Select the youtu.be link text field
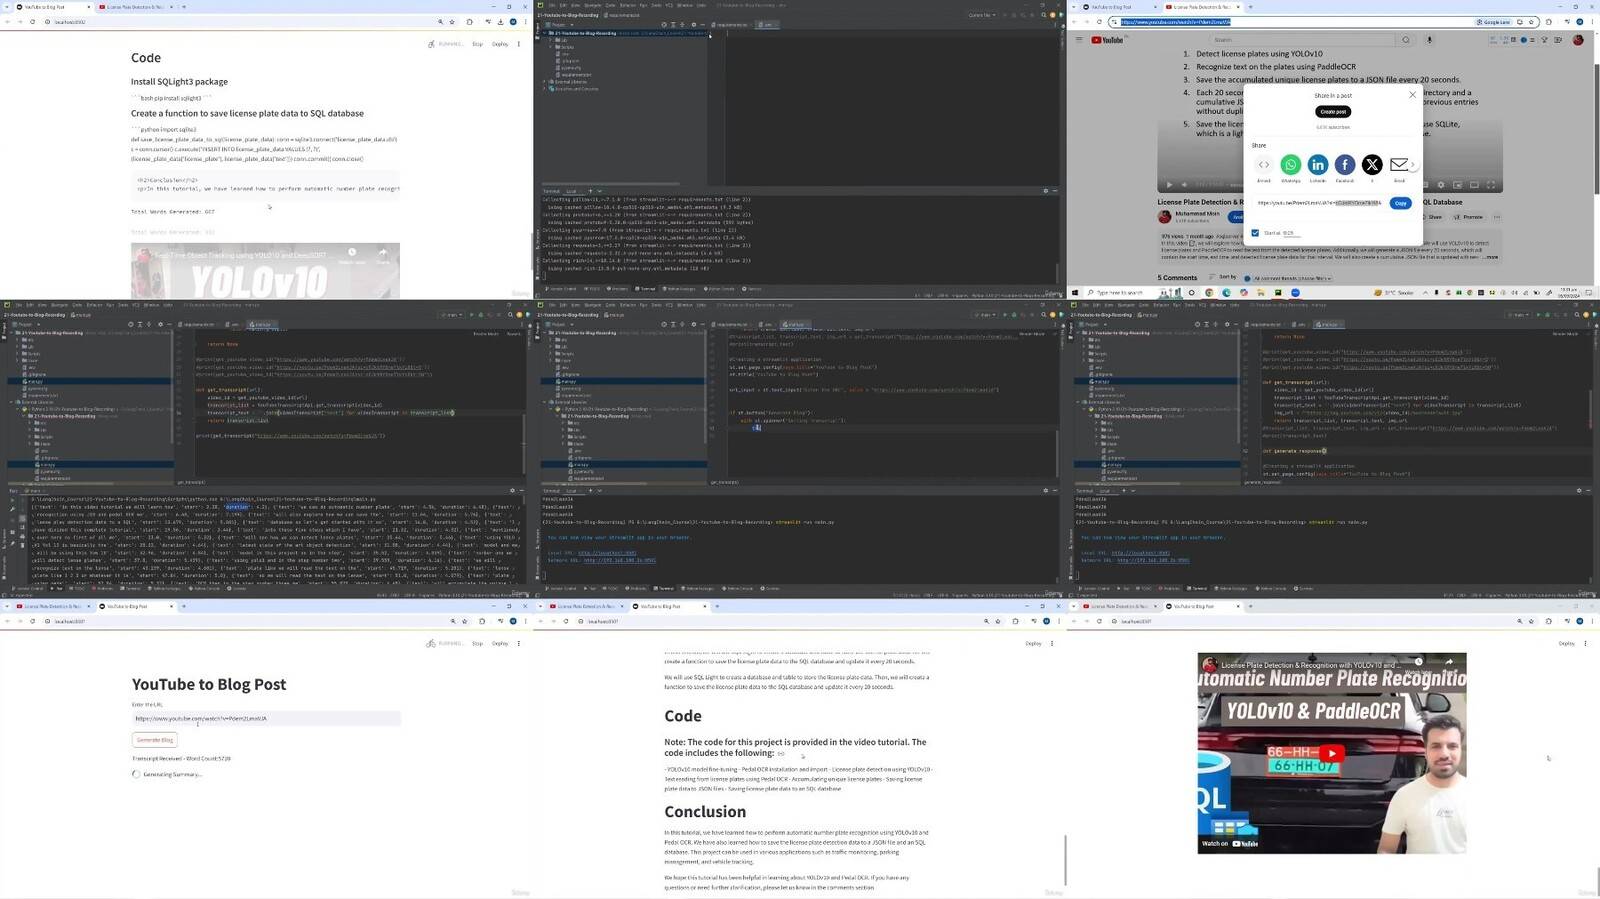This screenshot has width=1600, height=899. point(1320,203)
